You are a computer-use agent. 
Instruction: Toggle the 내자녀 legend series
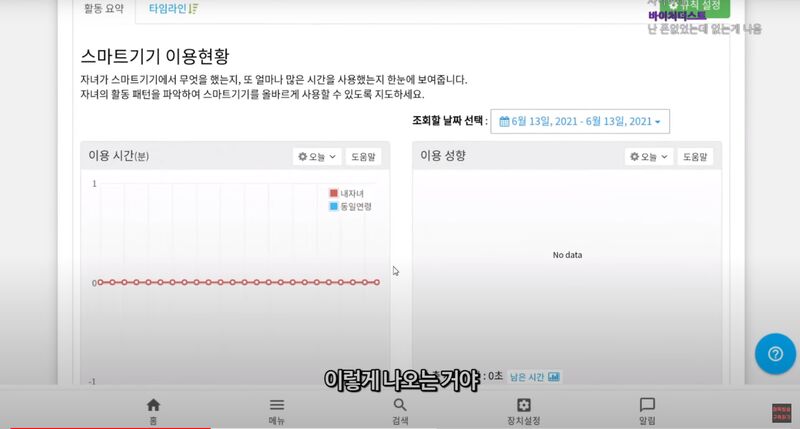point(348,193)
